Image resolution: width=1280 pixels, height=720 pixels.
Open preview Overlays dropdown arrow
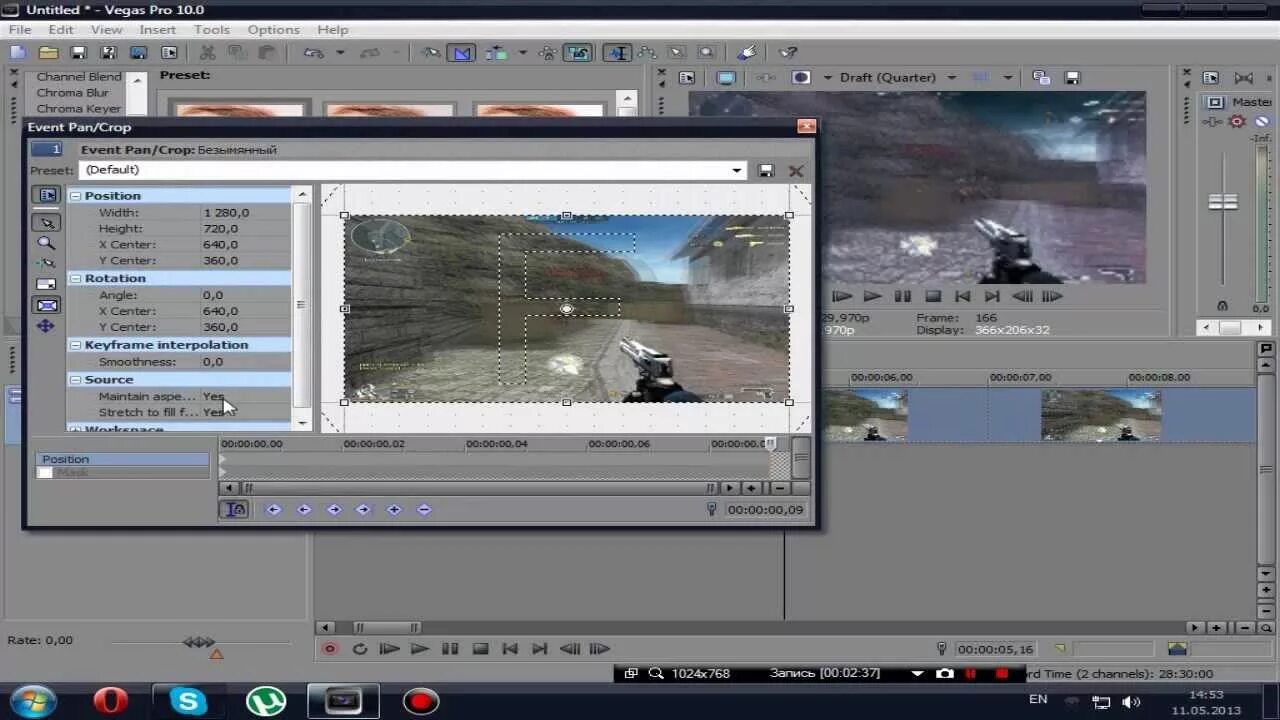tap(1008, 78)
